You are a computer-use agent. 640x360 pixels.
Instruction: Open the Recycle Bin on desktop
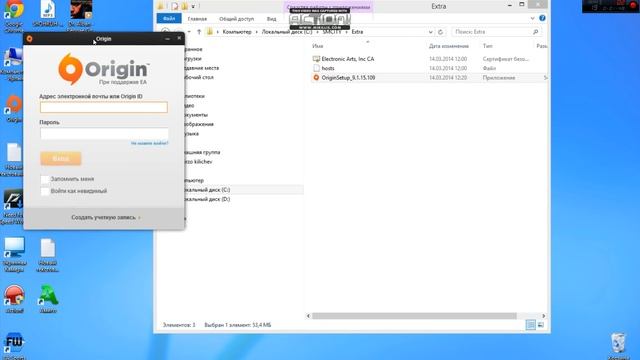(x=618, y=346)
